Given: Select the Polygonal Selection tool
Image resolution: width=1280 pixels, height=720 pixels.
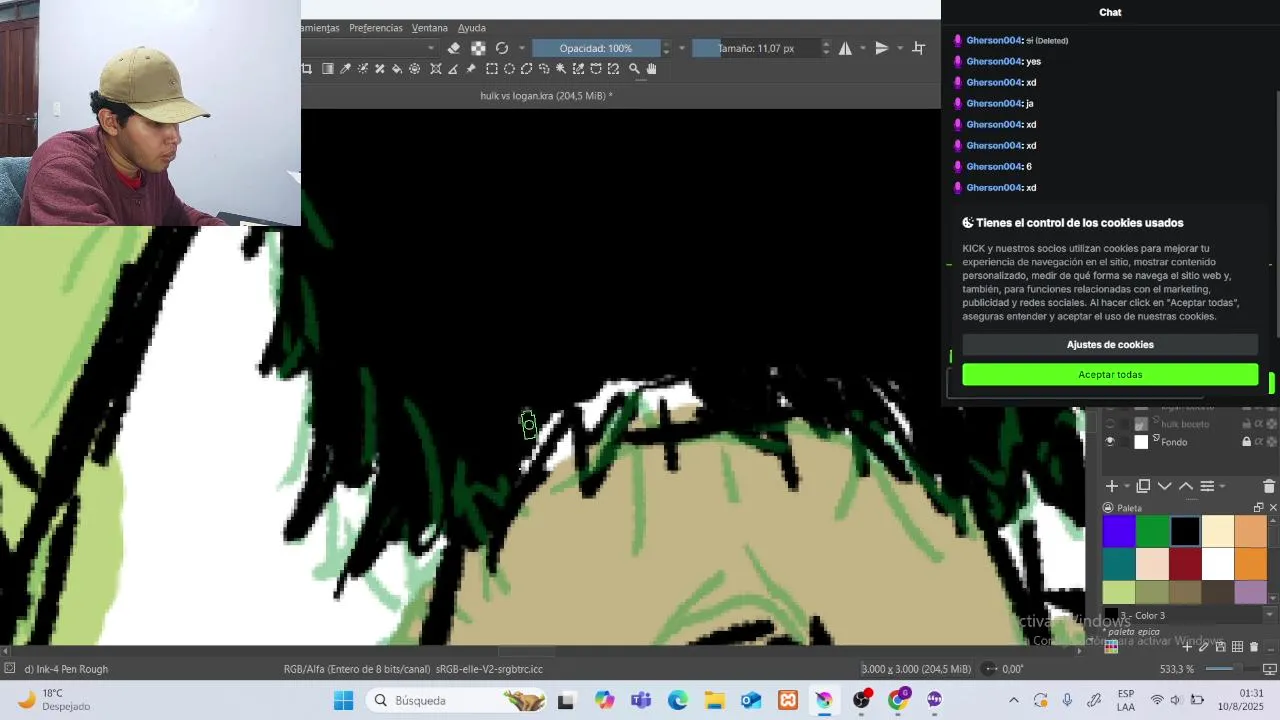Looking at the screenshot, I should pyautogui.click(x=527, y=69).
